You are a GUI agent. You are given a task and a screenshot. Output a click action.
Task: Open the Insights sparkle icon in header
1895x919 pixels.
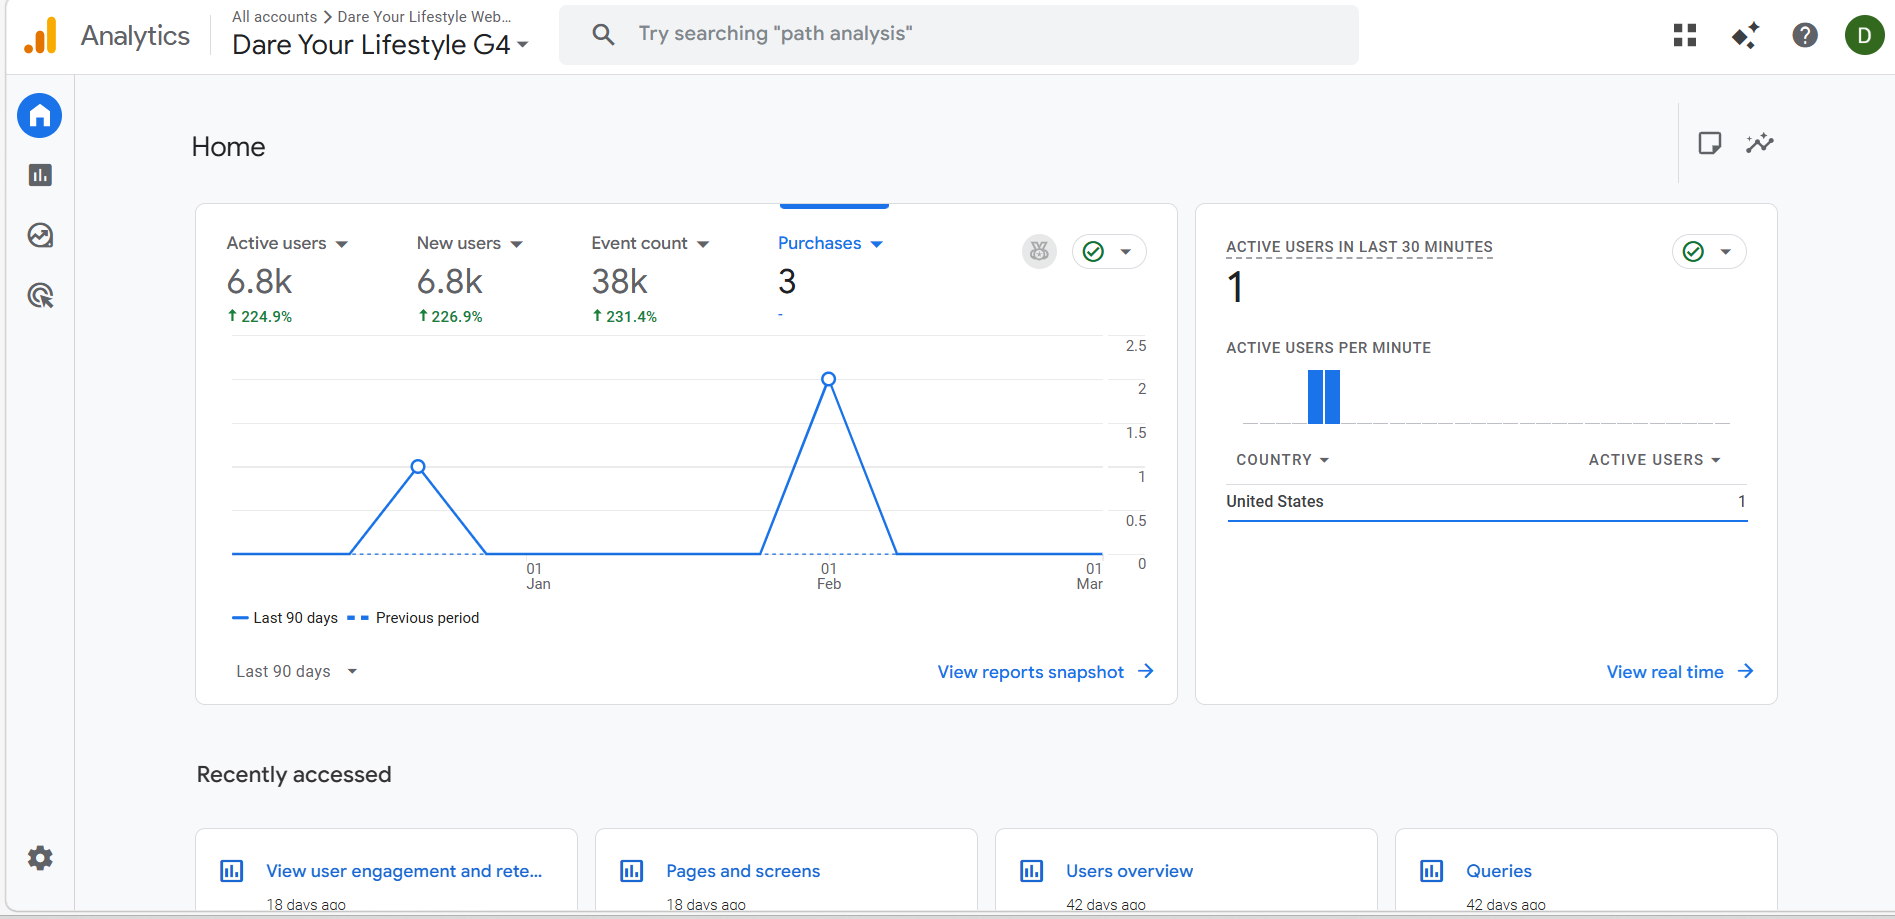coord(1745,34)
